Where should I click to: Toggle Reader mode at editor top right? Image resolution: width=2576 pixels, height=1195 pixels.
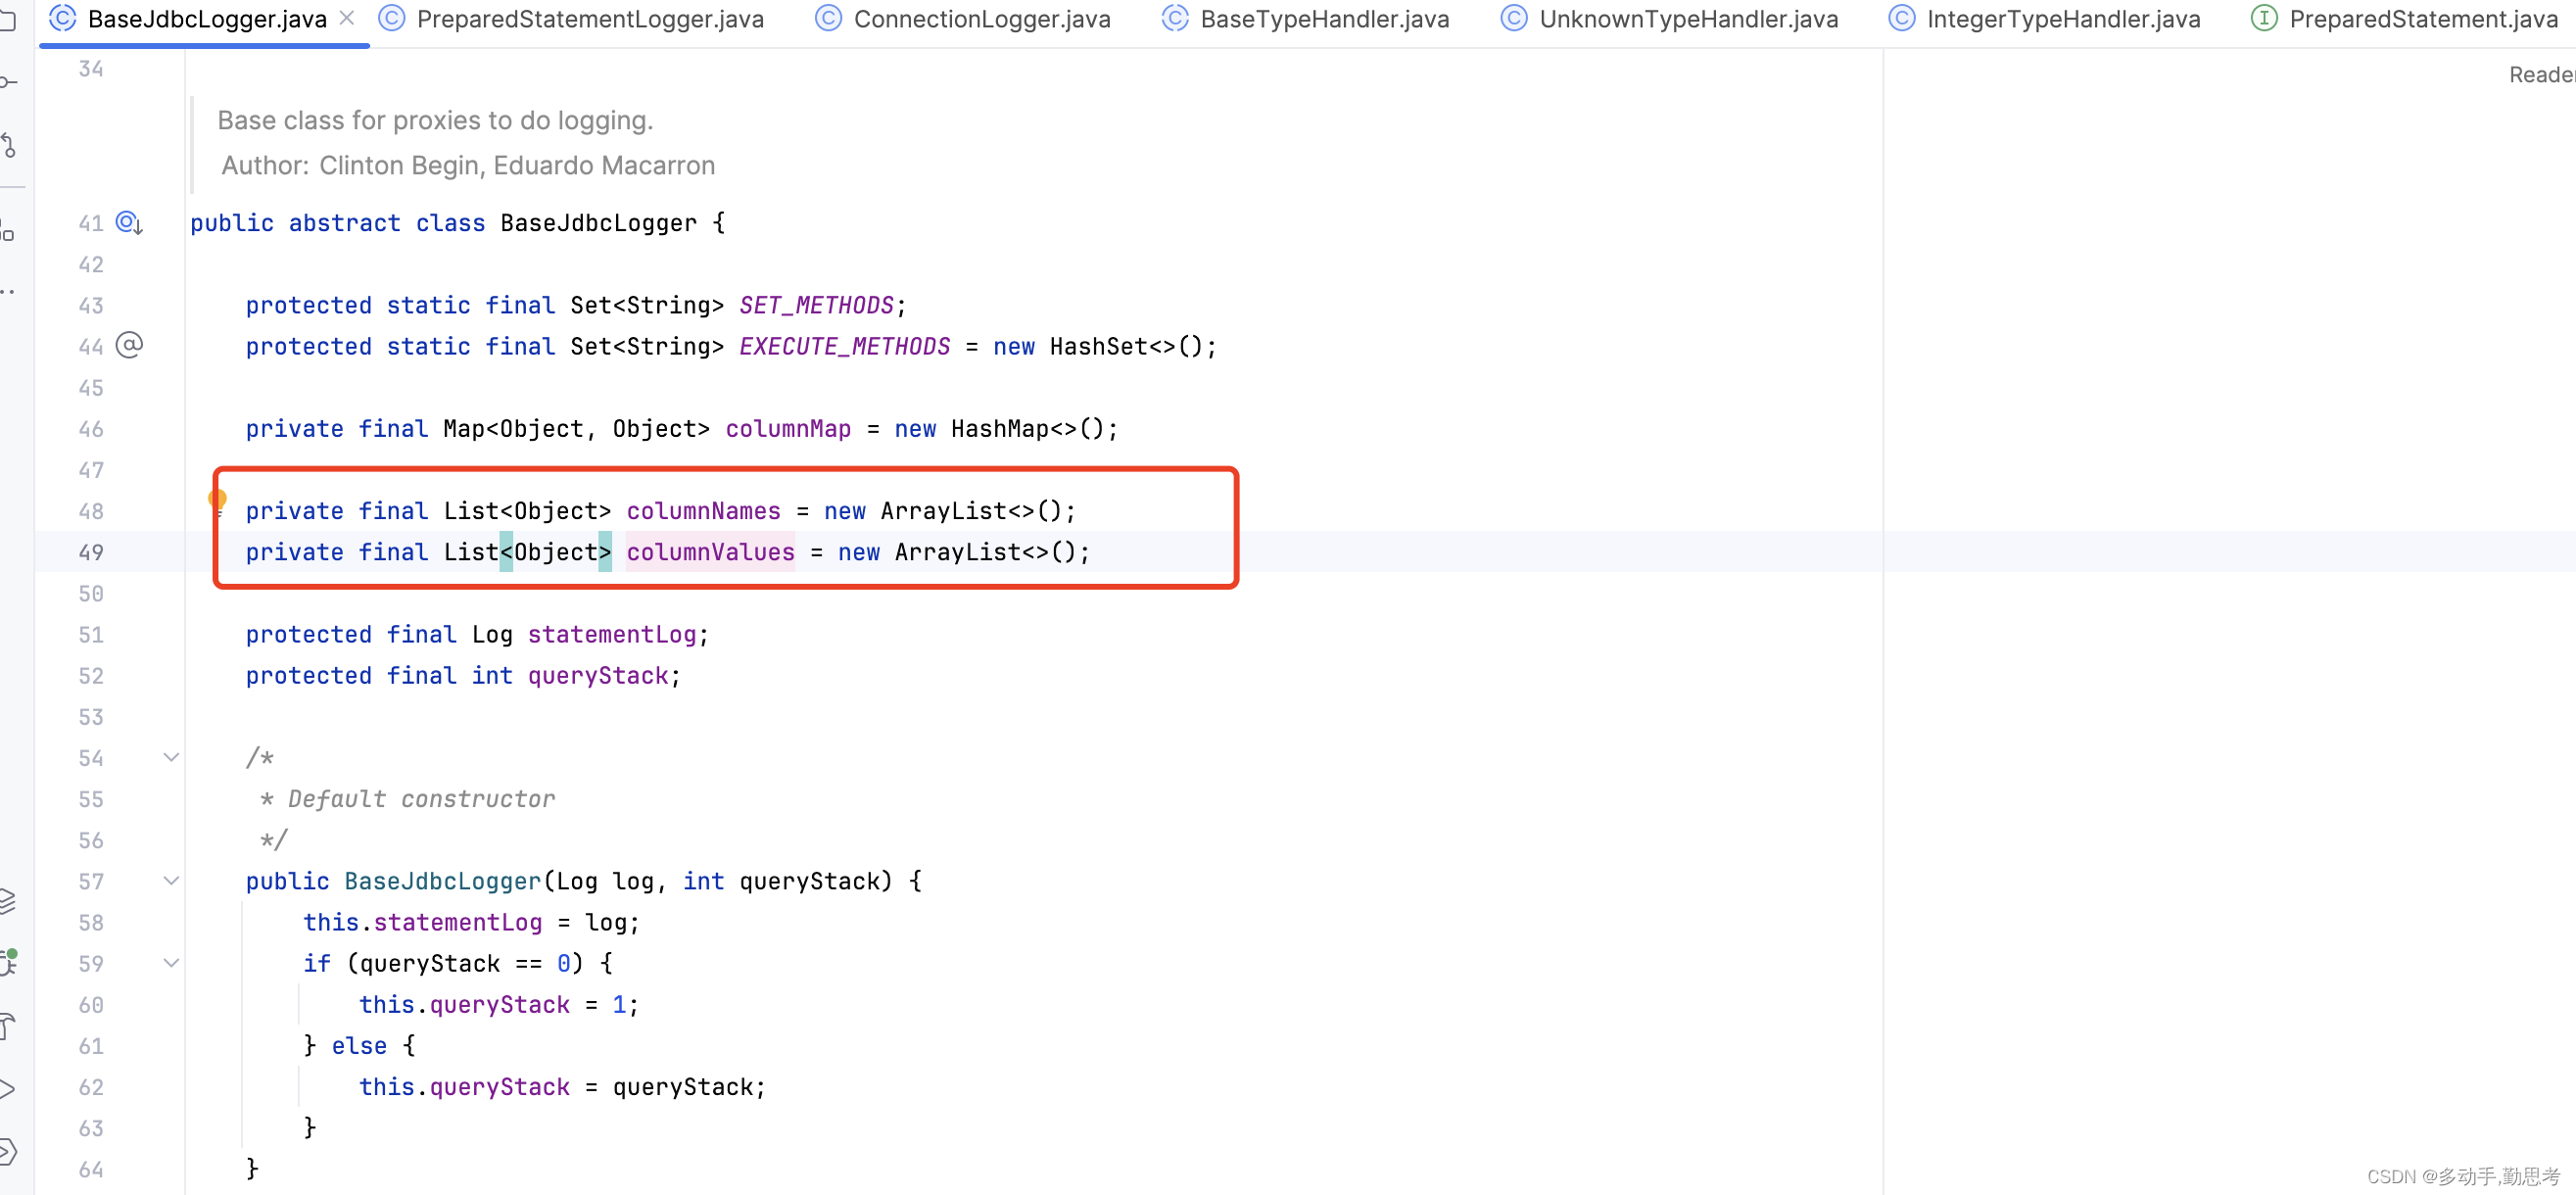pos(2542,75)
